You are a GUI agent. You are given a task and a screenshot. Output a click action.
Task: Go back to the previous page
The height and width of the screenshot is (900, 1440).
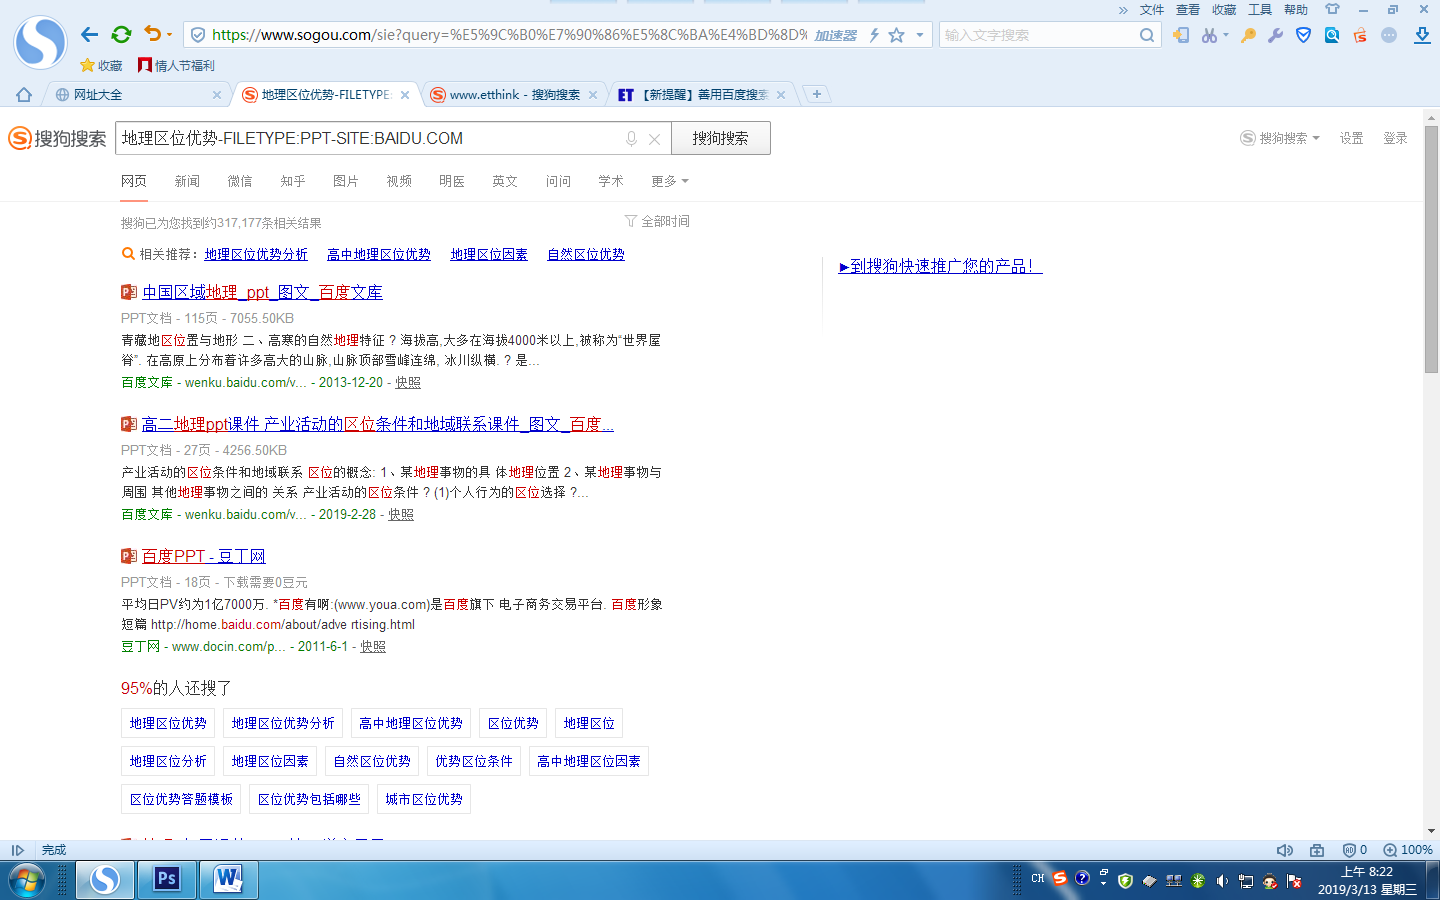89,35
